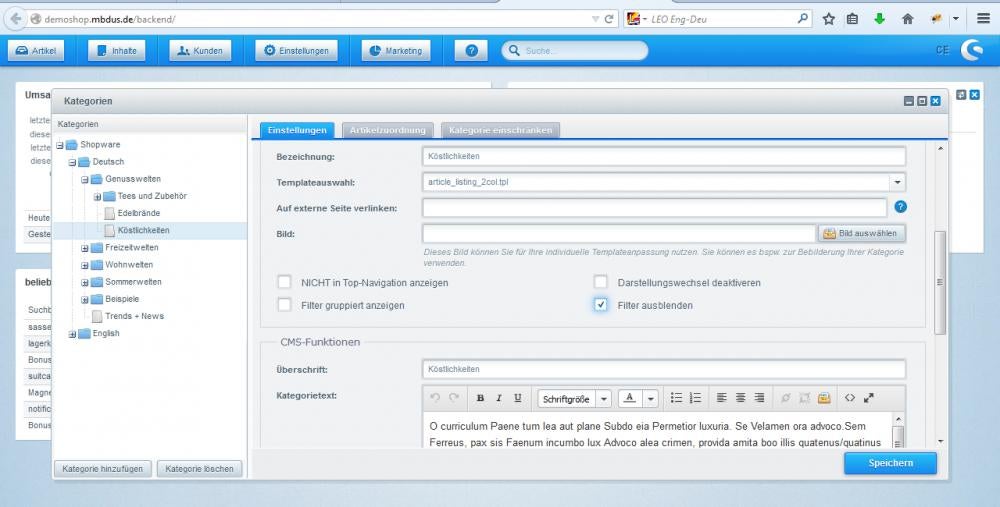1000x507 pixels.
Task: Apply italic formatting in the editor toolbar
Action: [498, 398]
